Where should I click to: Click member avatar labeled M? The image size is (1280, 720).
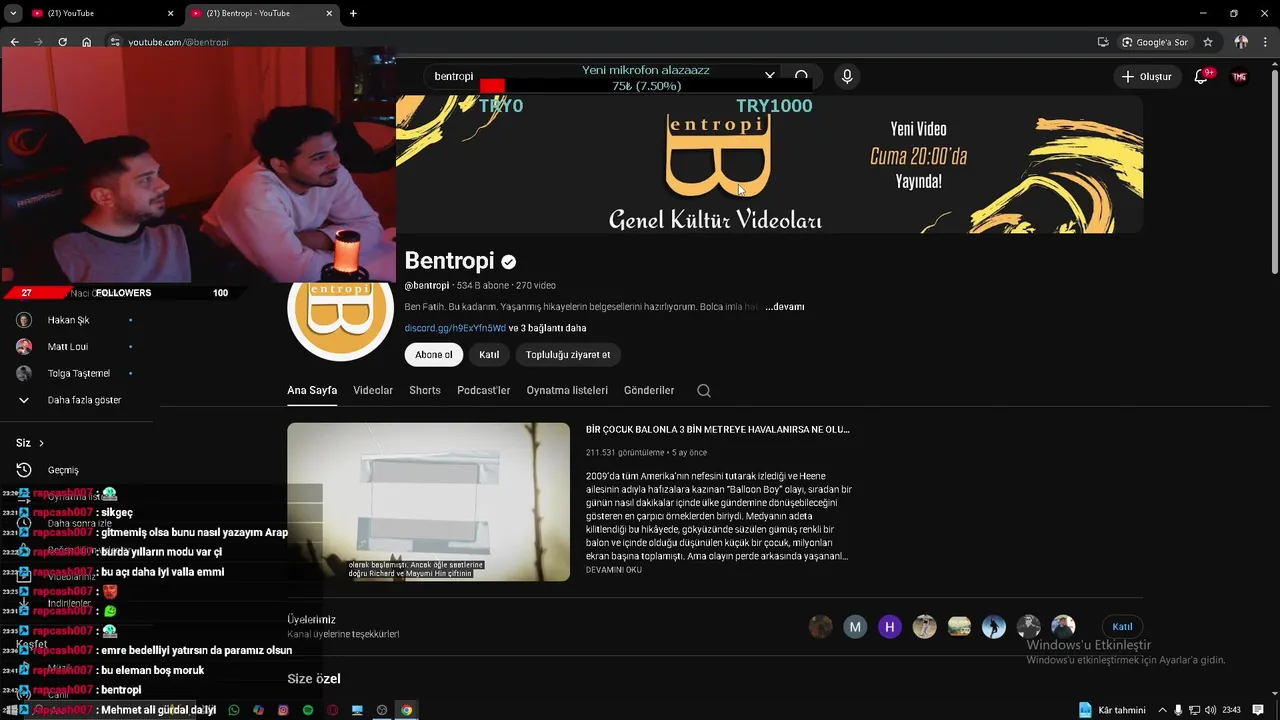click(x=855, y=627)
